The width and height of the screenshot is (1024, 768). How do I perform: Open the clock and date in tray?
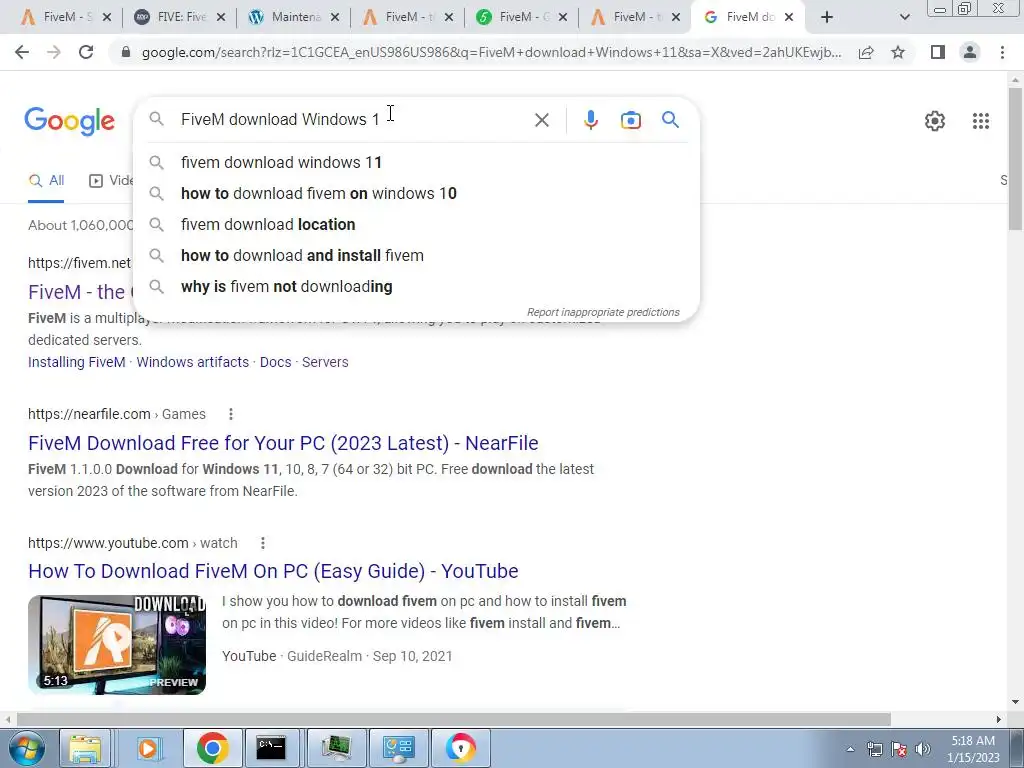(973, 749)
